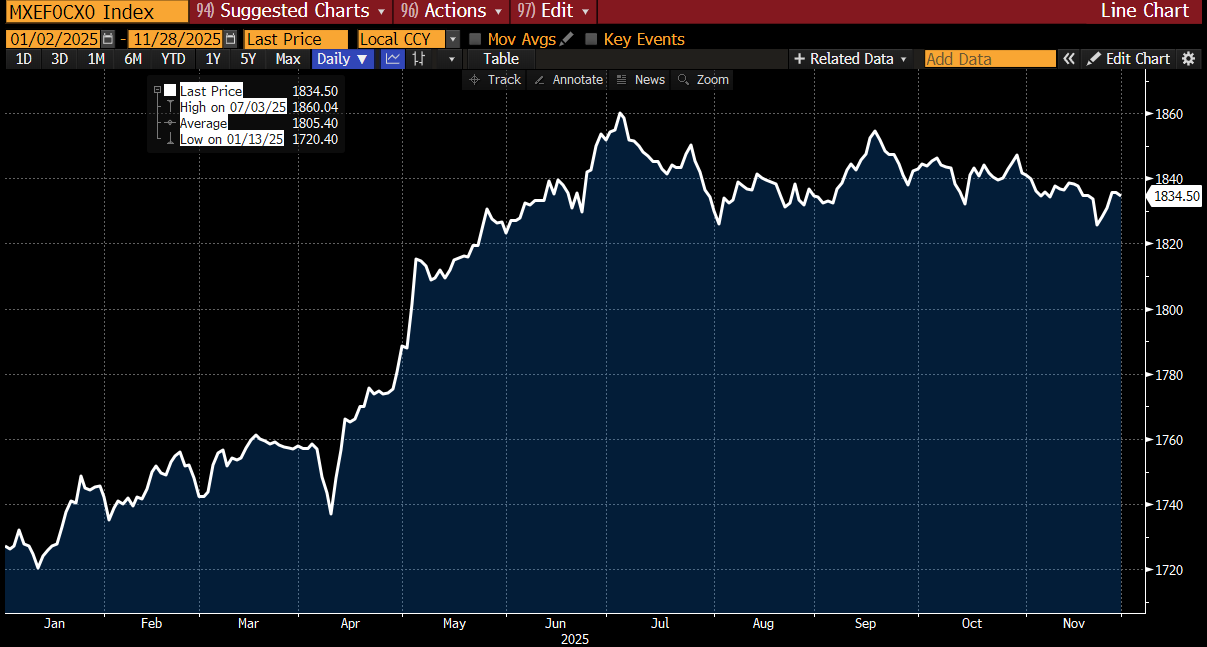Open the Actions menu

point(450,11)
